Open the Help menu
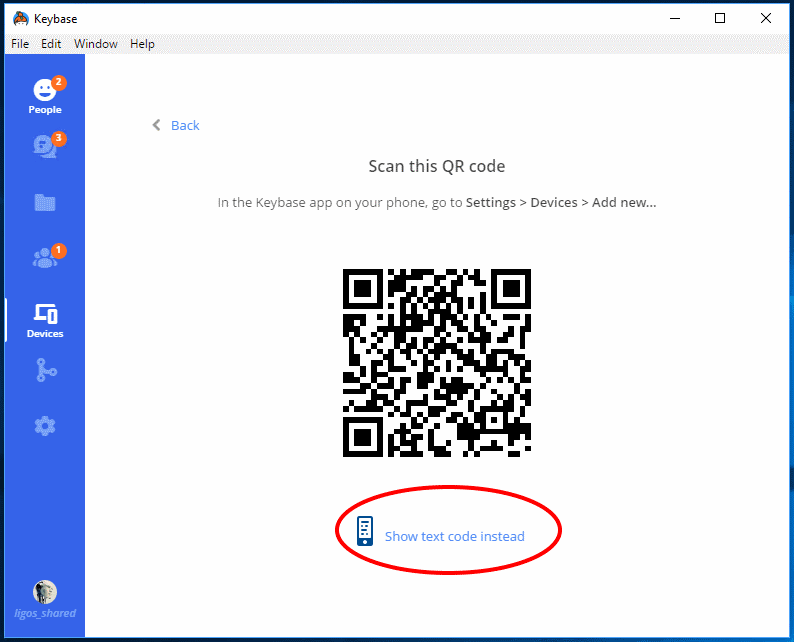794x642 pixels. click(142, 44)
